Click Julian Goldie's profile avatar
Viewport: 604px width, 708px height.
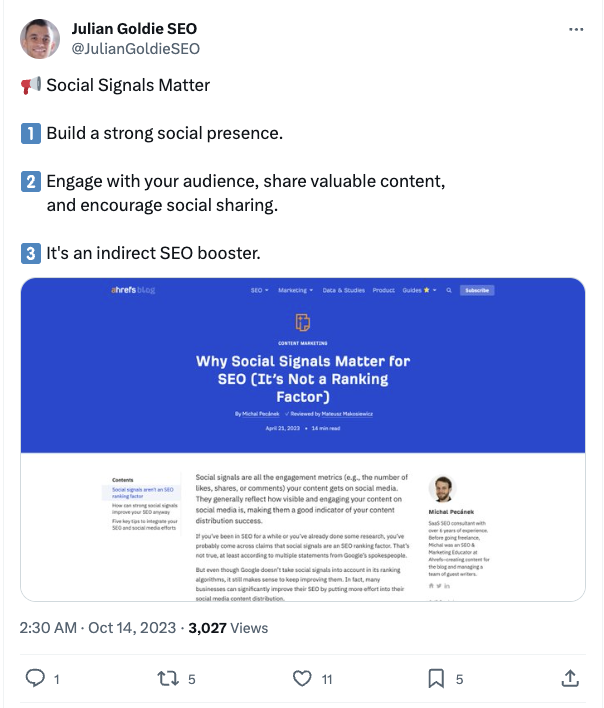point(40,39)
